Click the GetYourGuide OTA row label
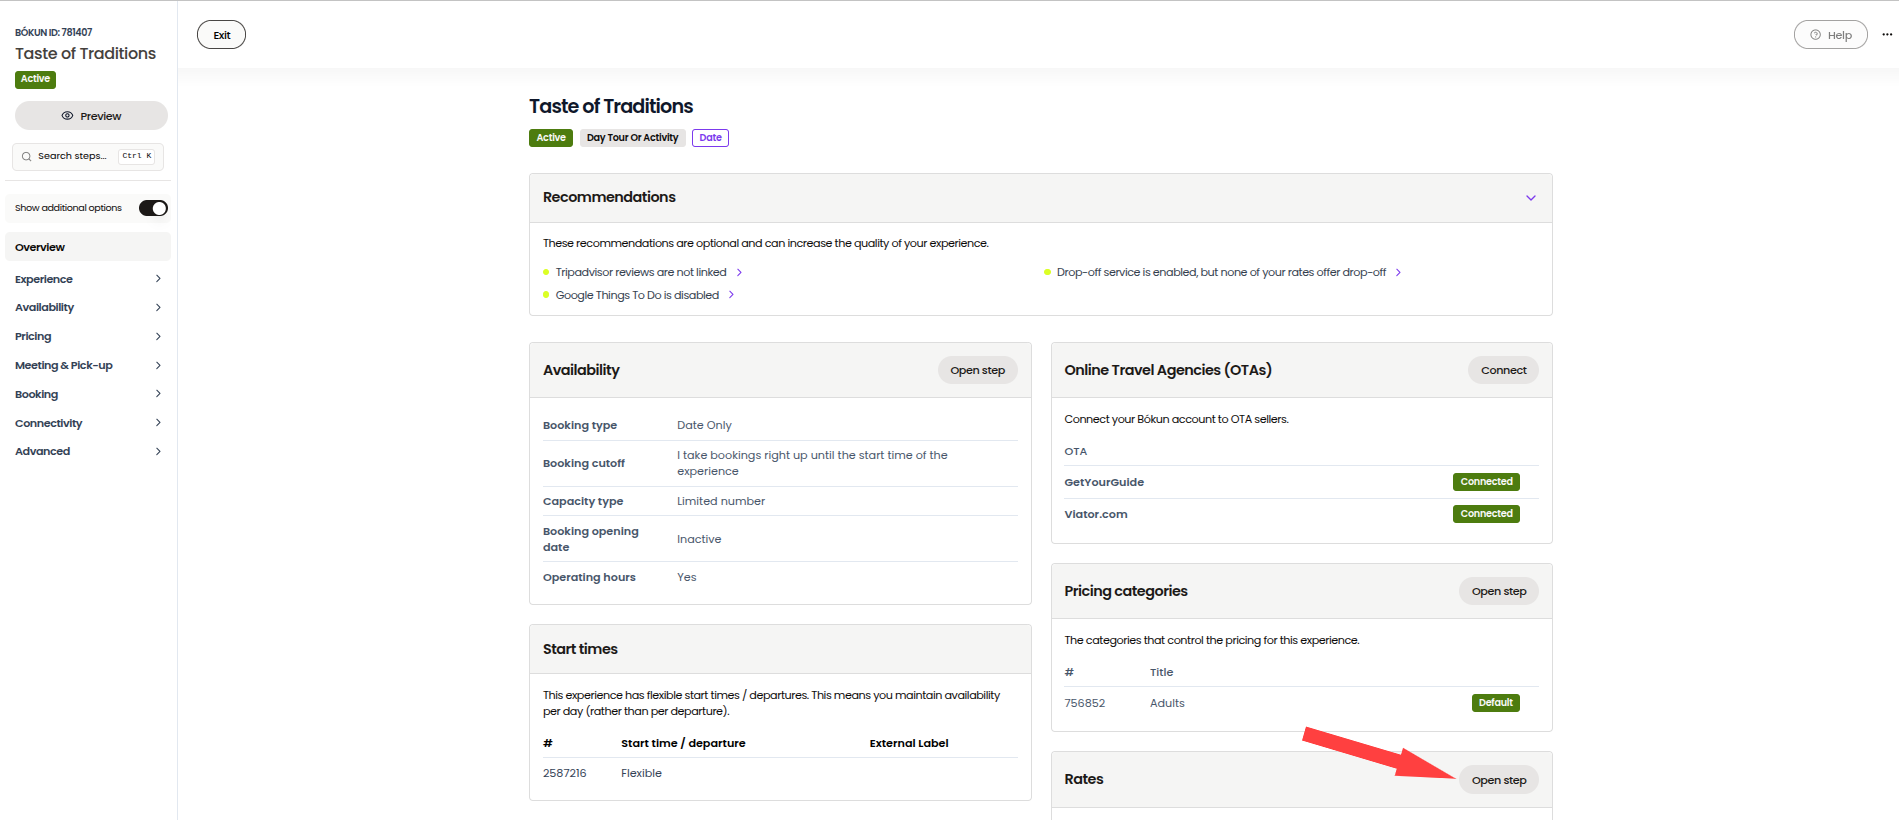1899x820 pixels. pos(1104,482)
